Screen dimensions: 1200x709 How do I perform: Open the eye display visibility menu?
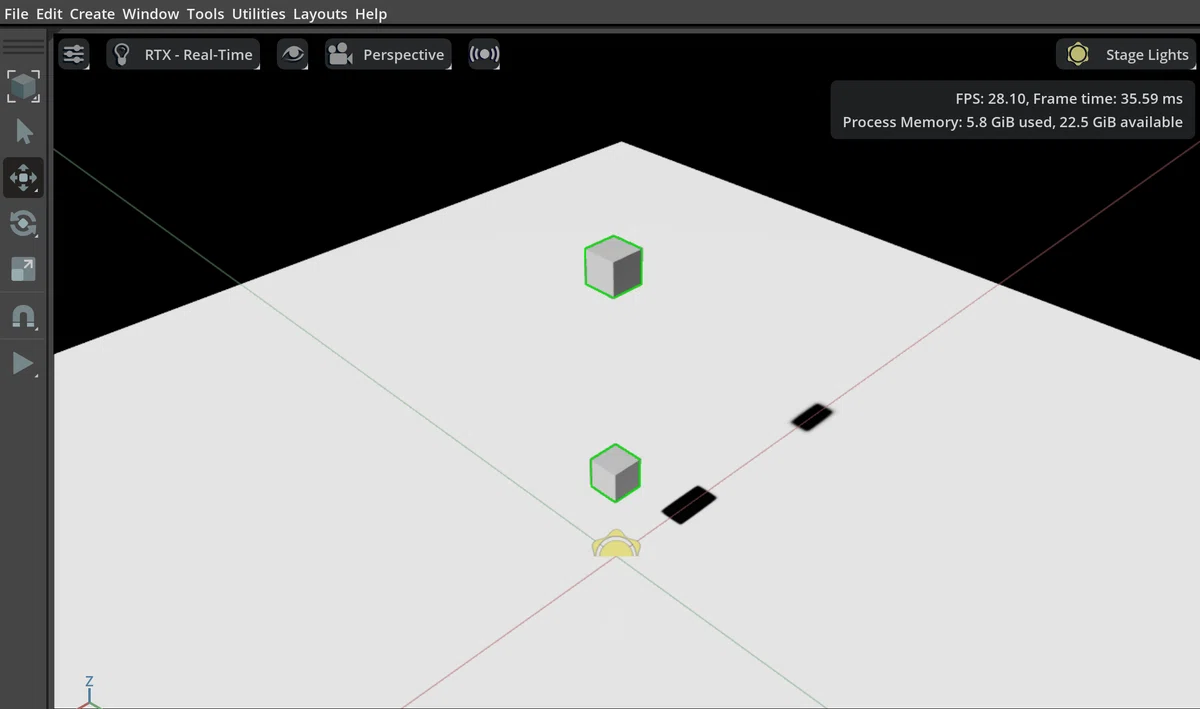pos(293,54)
